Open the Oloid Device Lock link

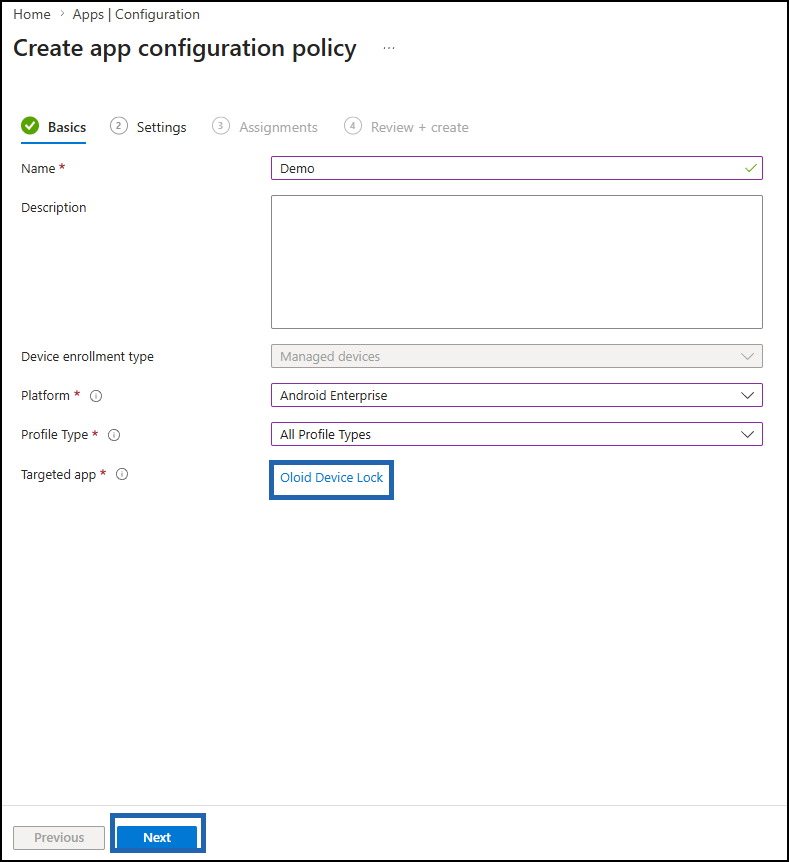tap(332, 478)
